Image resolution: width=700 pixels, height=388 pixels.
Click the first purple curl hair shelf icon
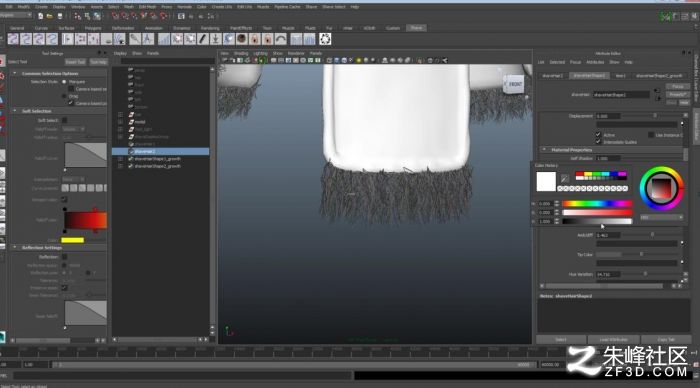point(13,39)
